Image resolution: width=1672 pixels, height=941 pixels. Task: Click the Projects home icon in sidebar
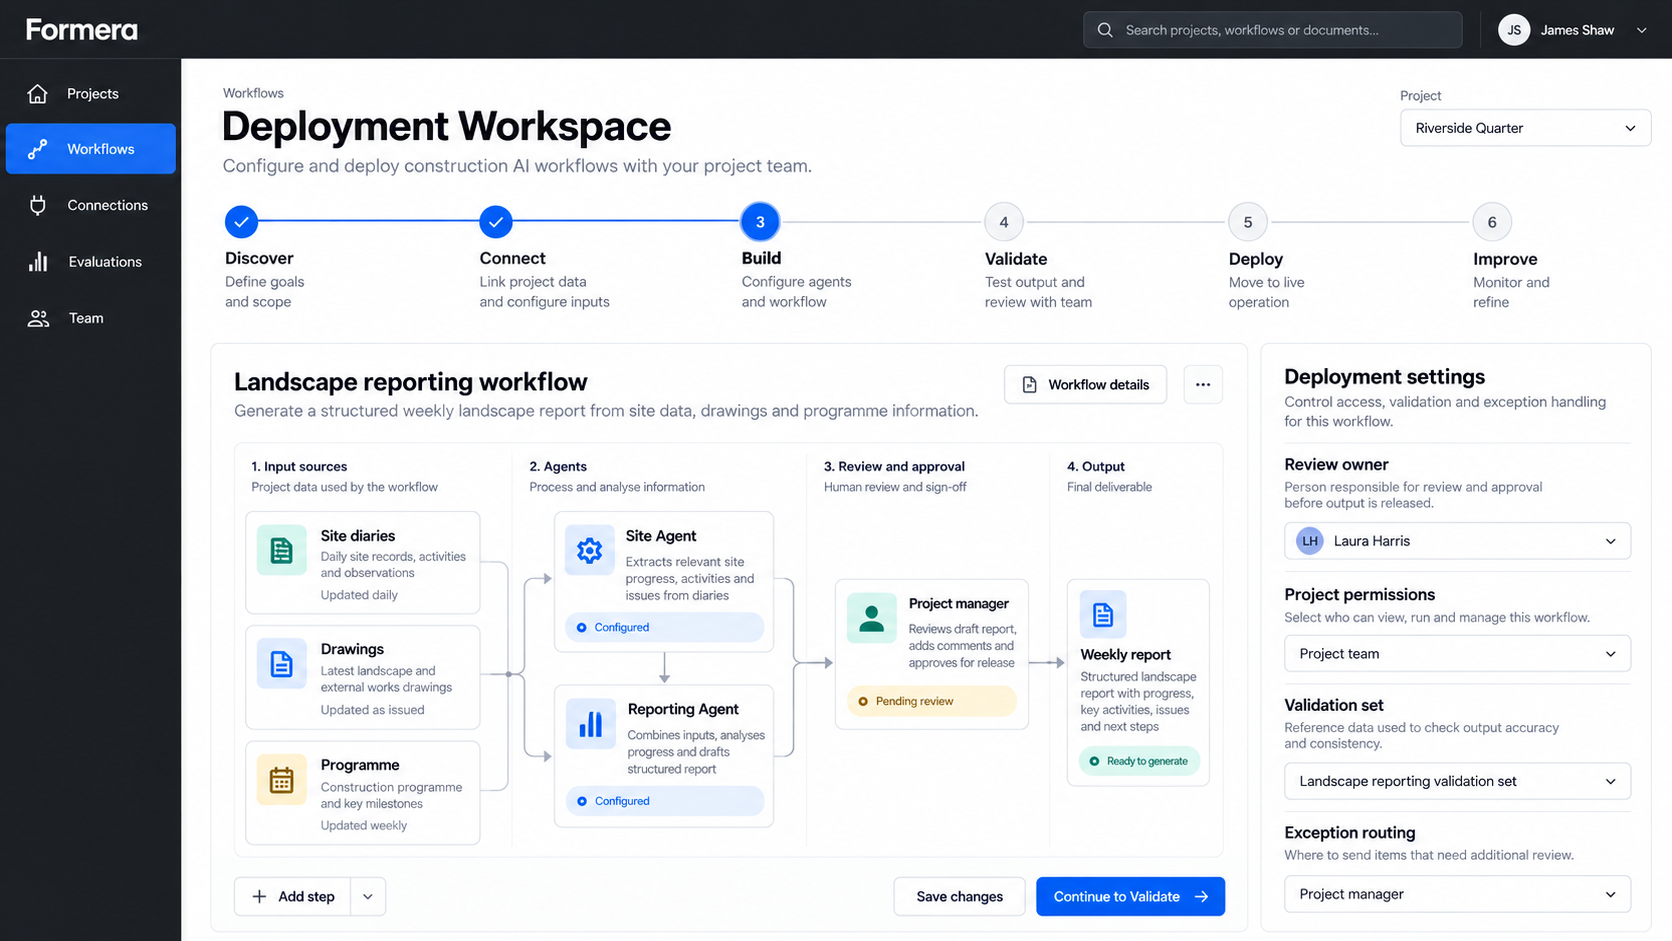pos(38,94)
